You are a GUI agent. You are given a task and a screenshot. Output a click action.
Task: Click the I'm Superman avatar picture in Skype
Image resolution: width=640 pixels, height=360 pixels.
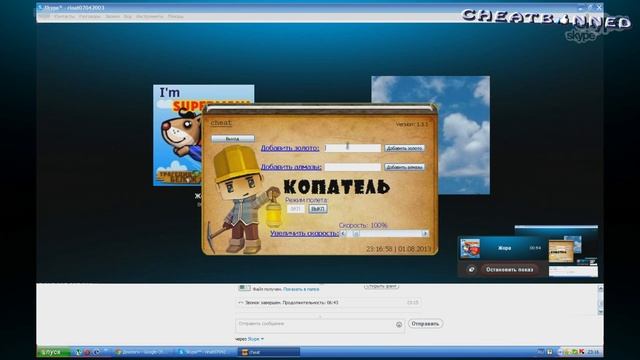tap(178, 135)
